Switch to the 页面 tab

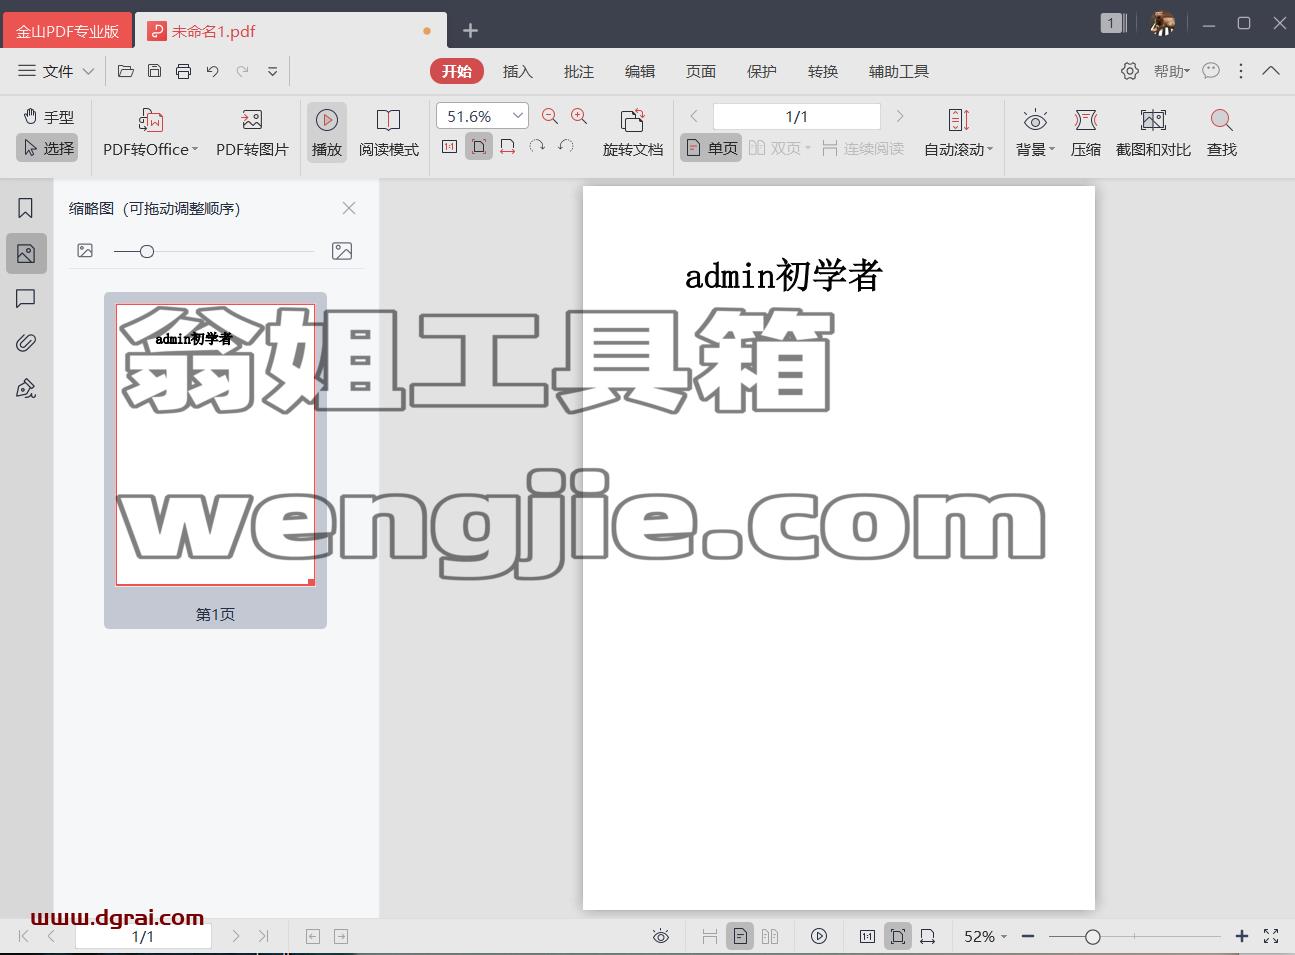pyautogui.click(x=701, y=71)
